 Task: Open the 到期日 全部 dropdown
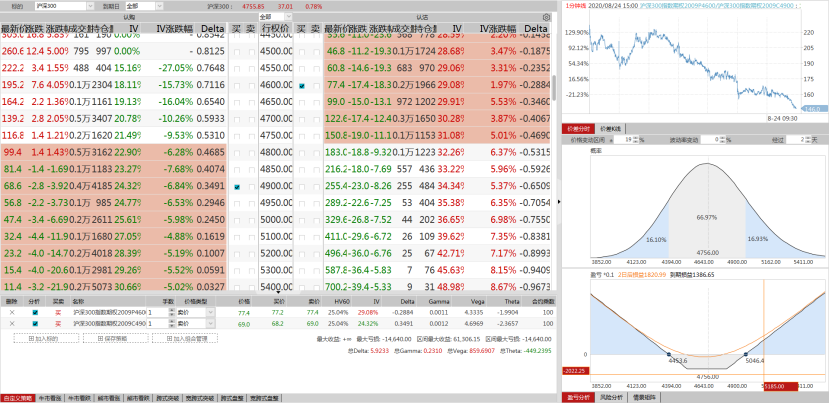(144, 6)
